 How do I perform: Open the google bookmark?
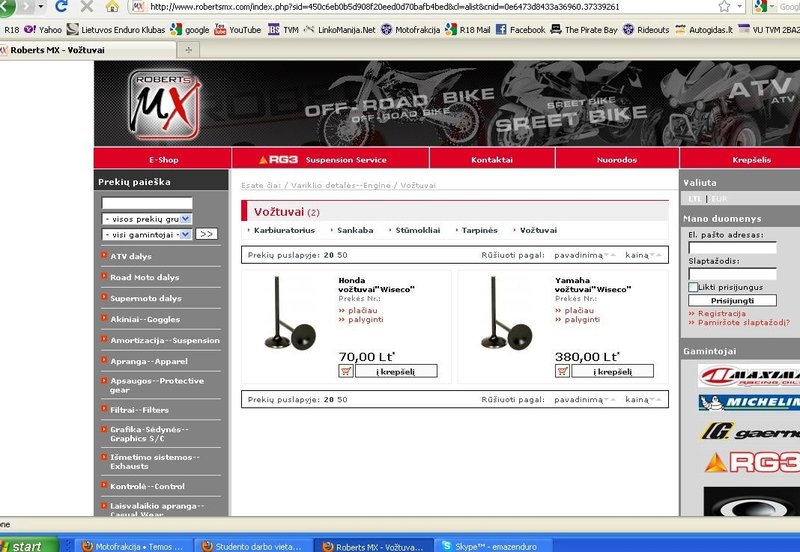(x=190, y=30)
